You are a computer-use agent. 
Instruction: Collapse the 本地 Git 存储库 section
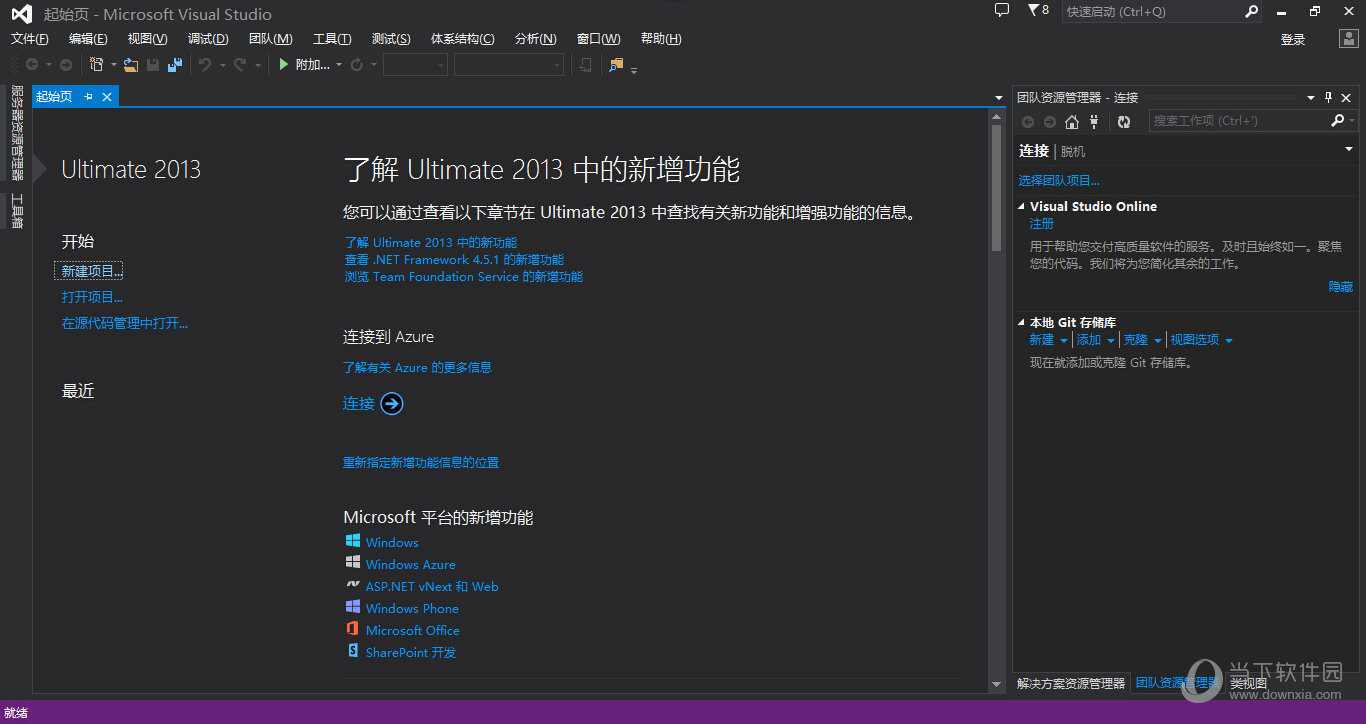(1021, 322)
